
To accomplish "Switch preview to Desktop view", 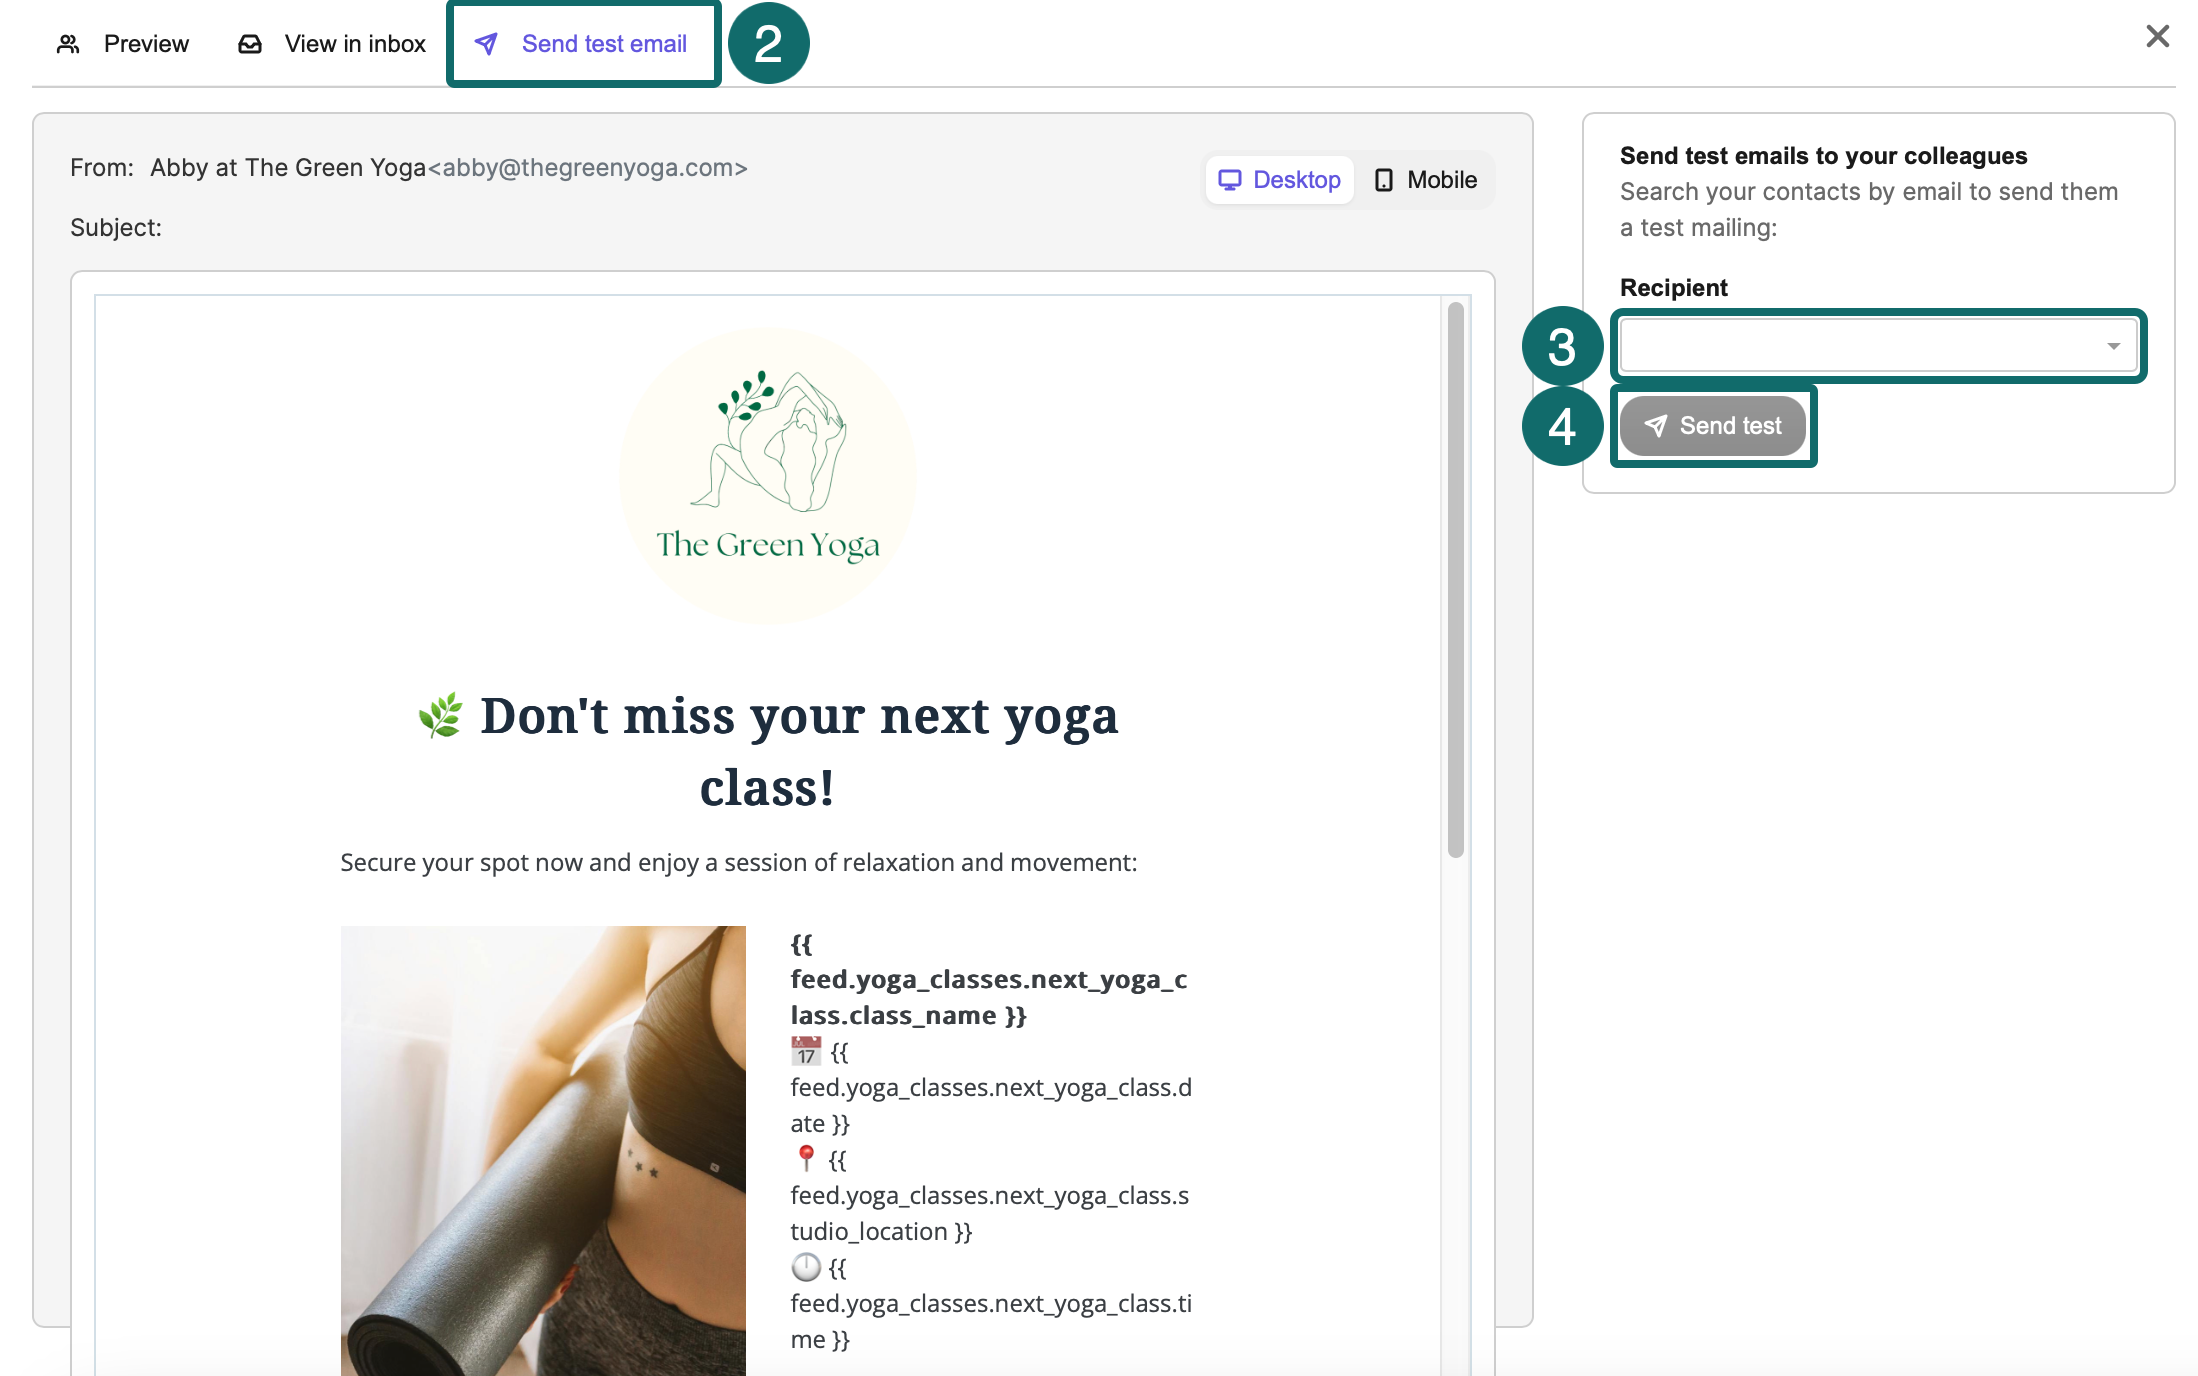I will pos(1280,180).
